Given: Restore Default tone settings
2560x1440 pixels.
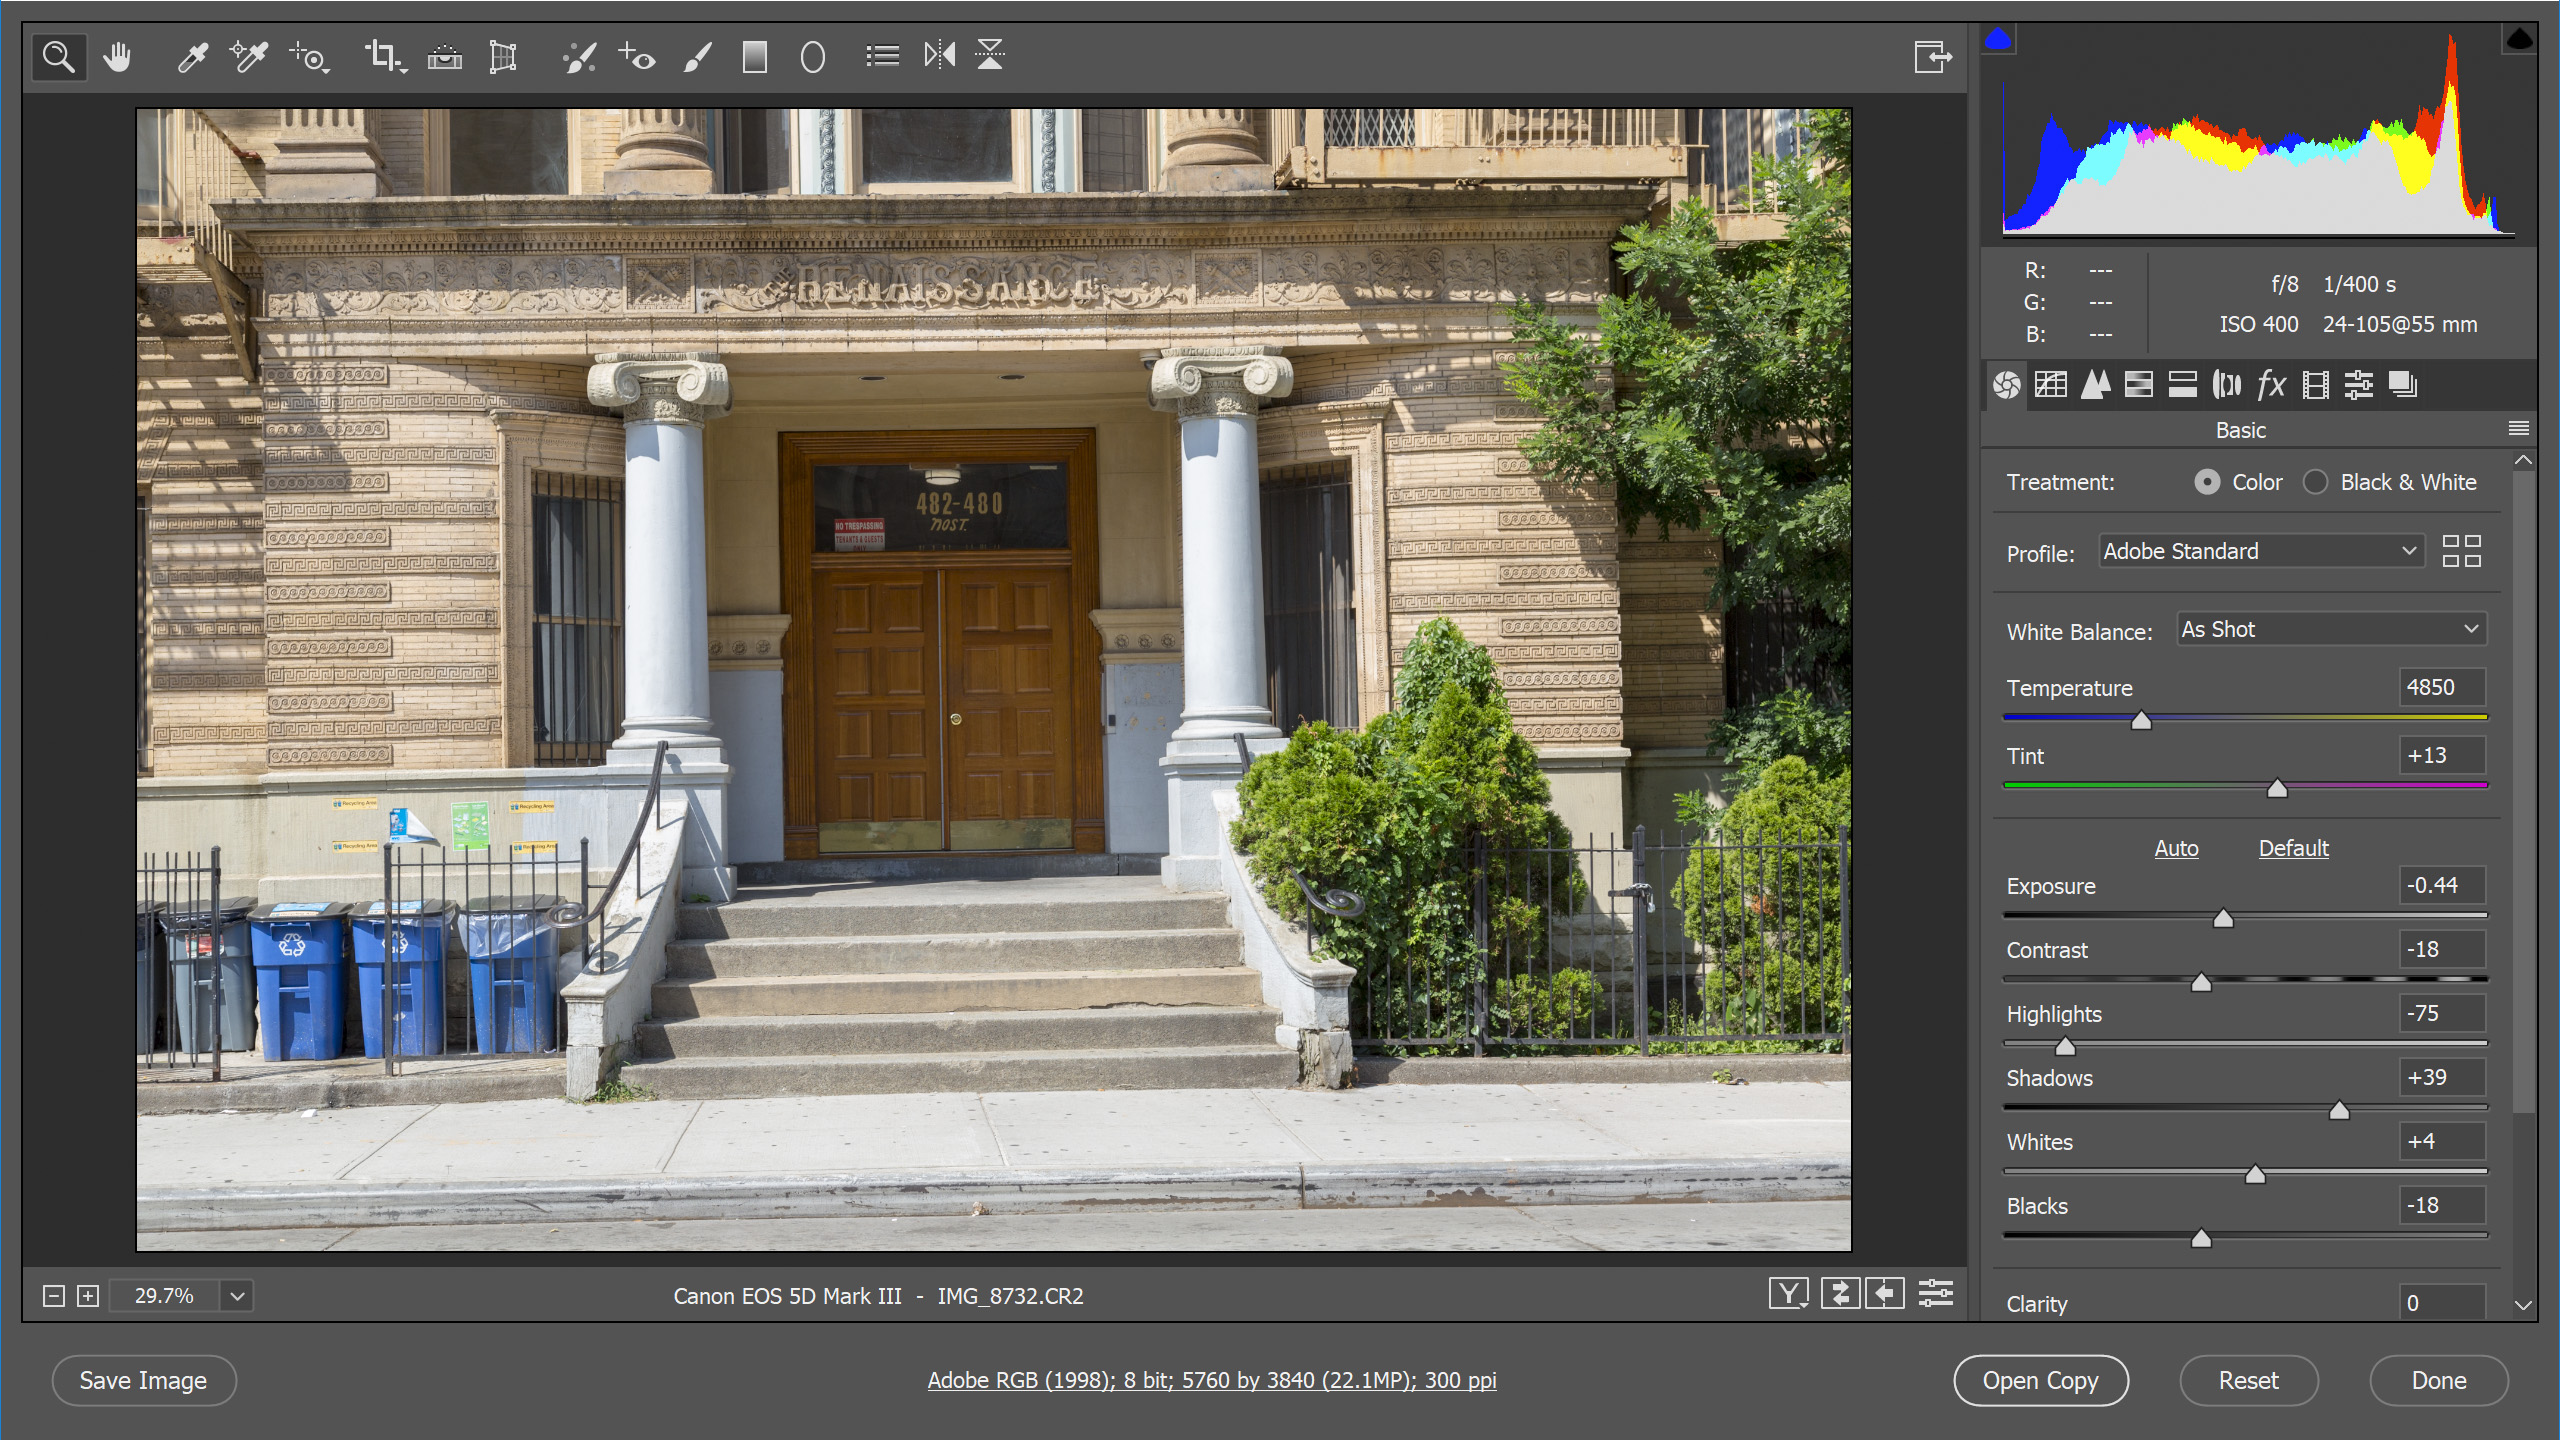Looking at the screenshot, I should (2293, 848).
